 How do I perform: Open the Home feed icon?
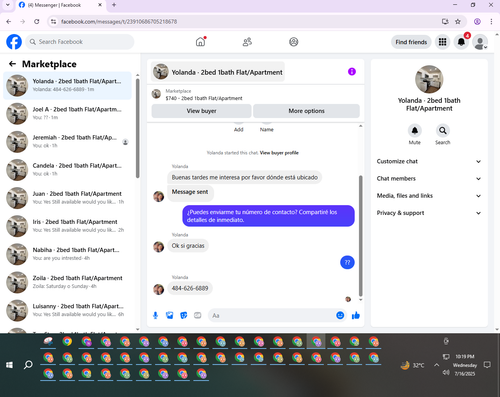(200, 42)
